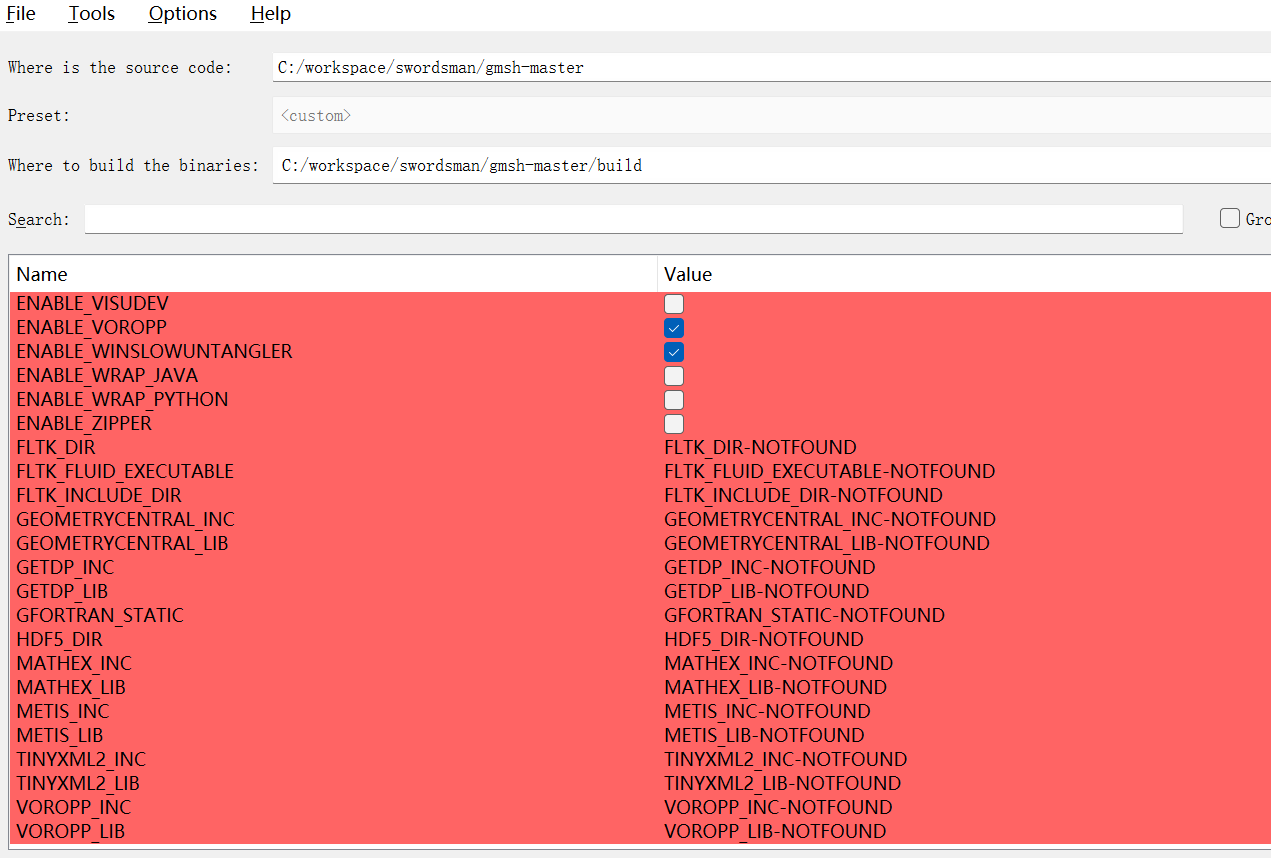Click the source code path field
The width and height of the screenshot is (1271, 858).
[771, 68]
